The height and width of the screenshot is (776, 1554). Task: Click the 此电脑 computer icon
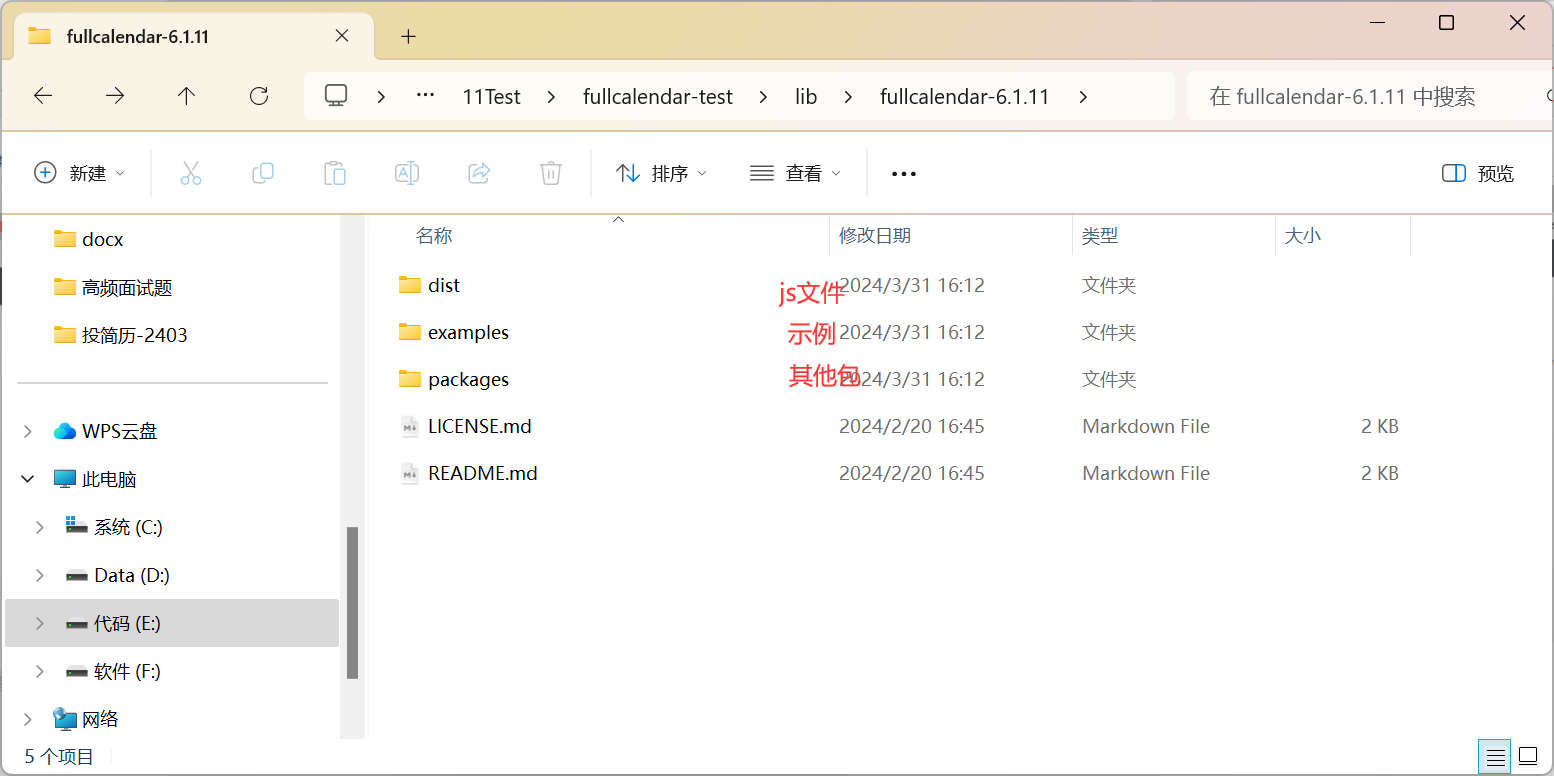pos(65,479)
